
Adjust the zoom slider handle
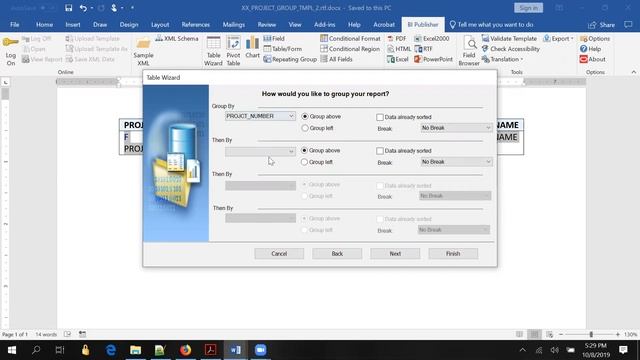point(591,334)
